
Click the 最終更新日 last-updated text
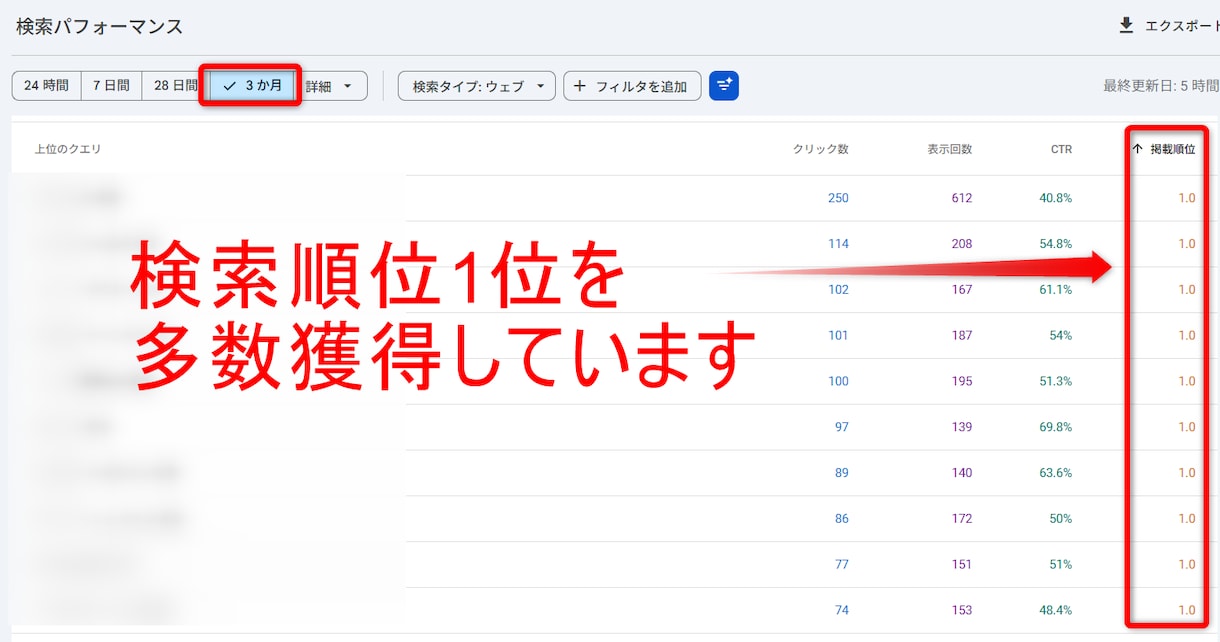1161,86
